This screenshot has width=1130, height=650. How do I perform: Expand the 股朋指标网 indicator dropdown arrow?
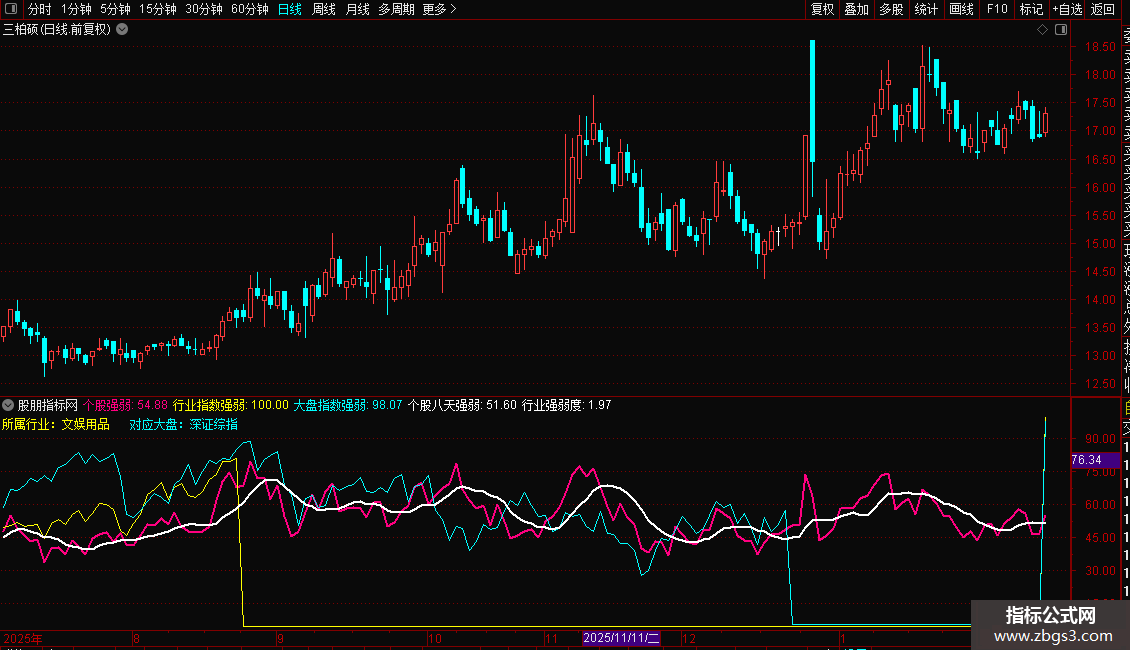[8, 405]
